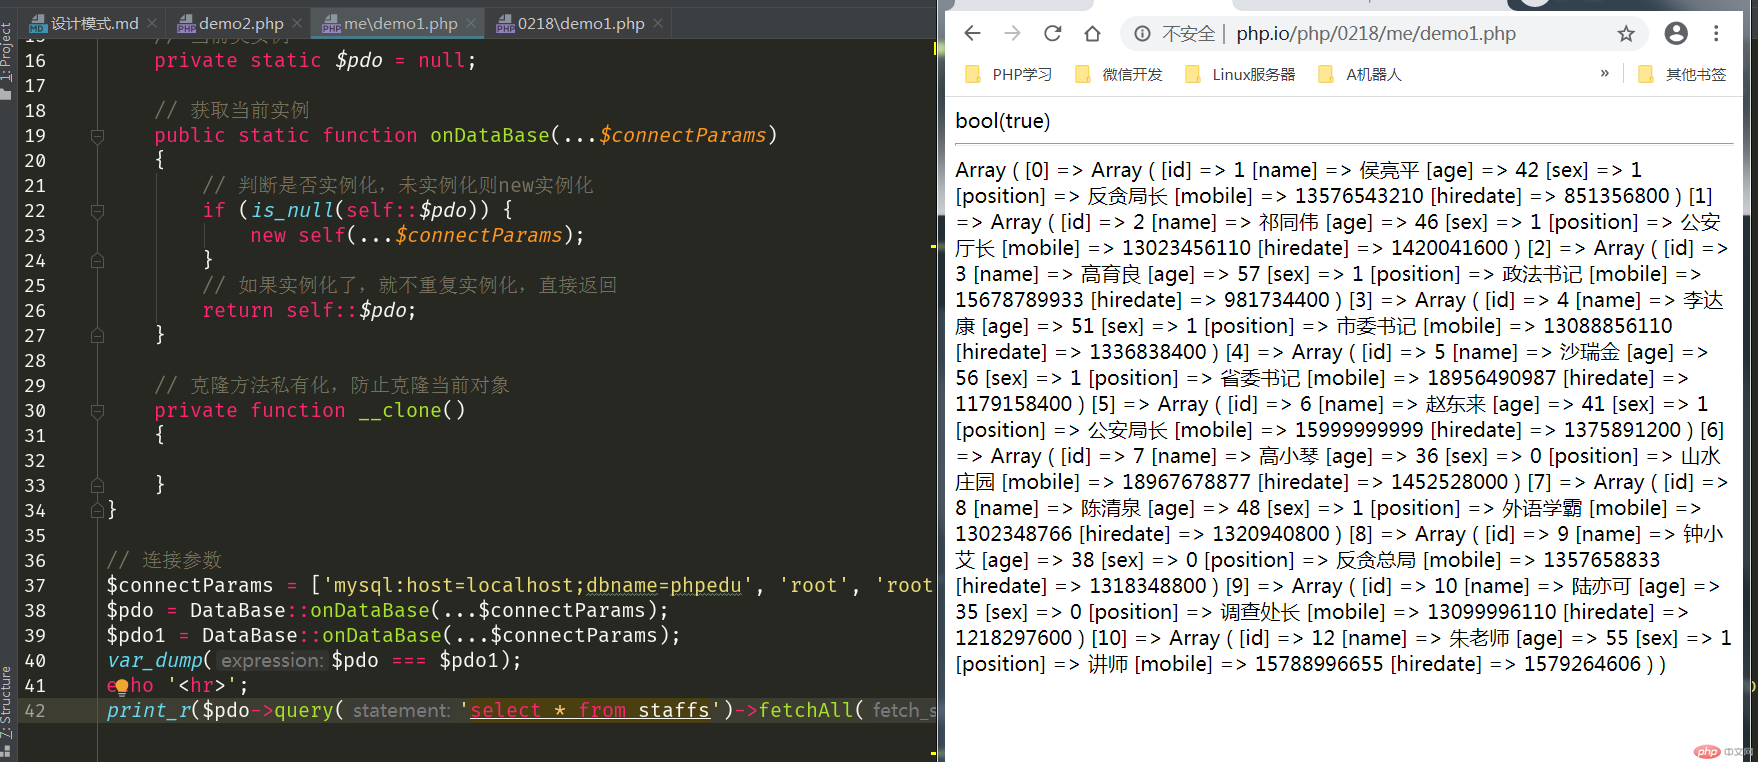Open the PHP学习 bookmark folder
Screen dimensions: 1758x762
1008,75
